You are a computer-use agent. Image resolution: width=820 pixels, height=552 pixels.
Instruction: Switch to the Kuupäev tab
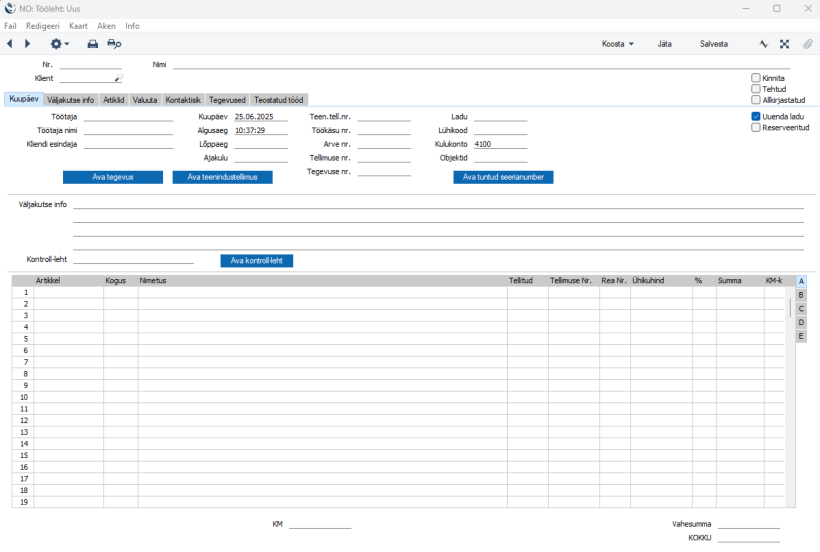[24, 99]
